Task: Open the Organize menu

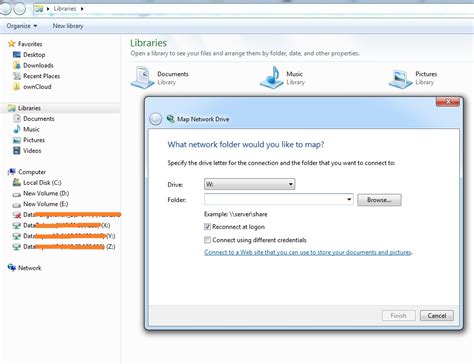Action: tap(22, 26)
